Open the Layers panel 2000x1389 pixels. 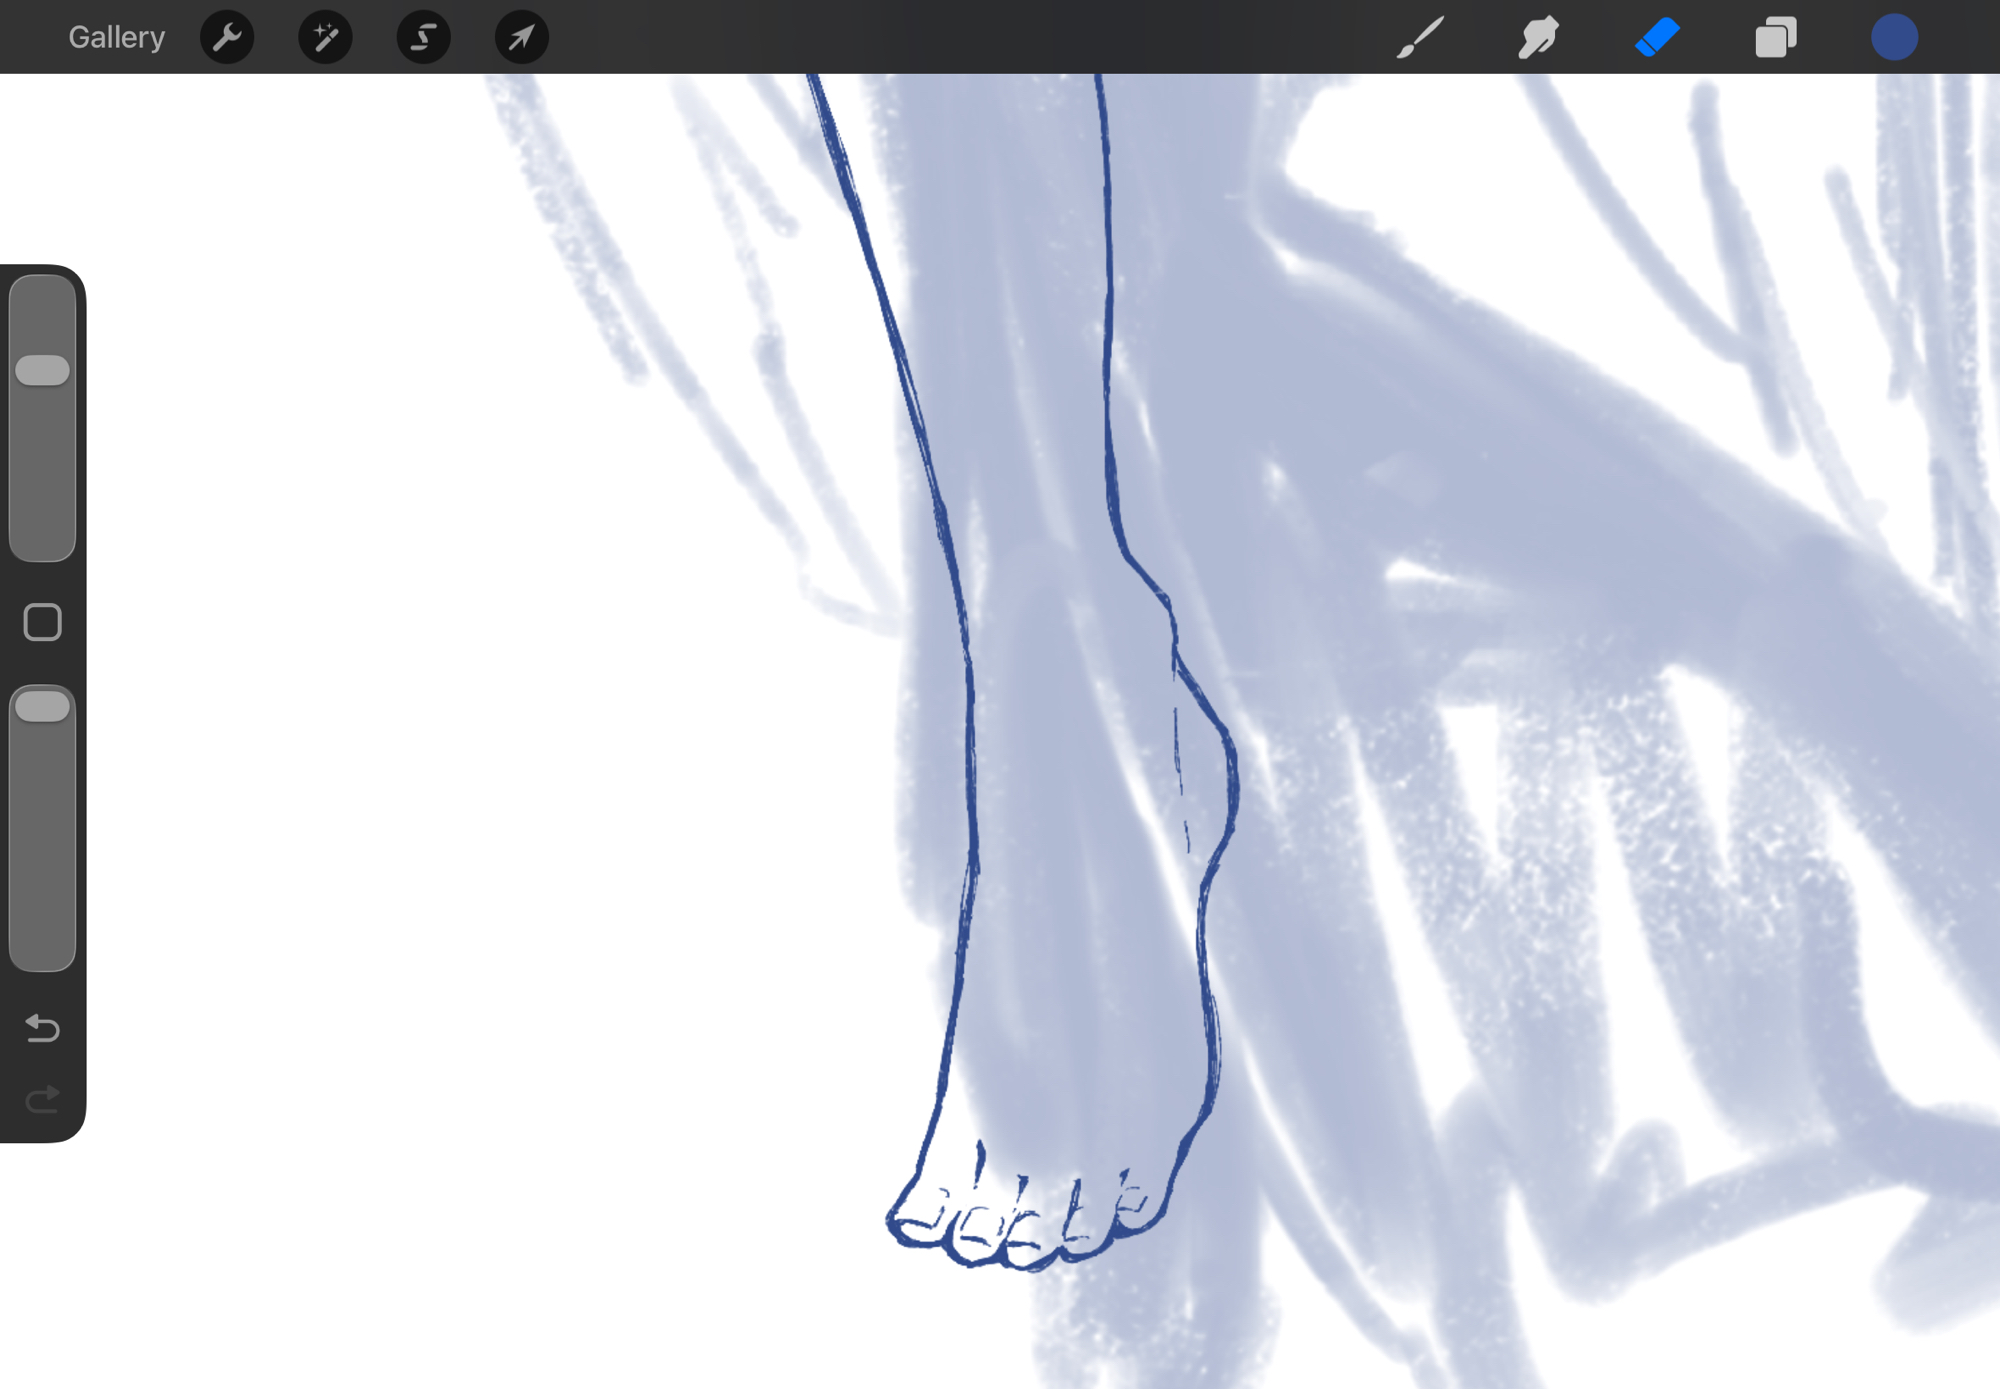1775,38
